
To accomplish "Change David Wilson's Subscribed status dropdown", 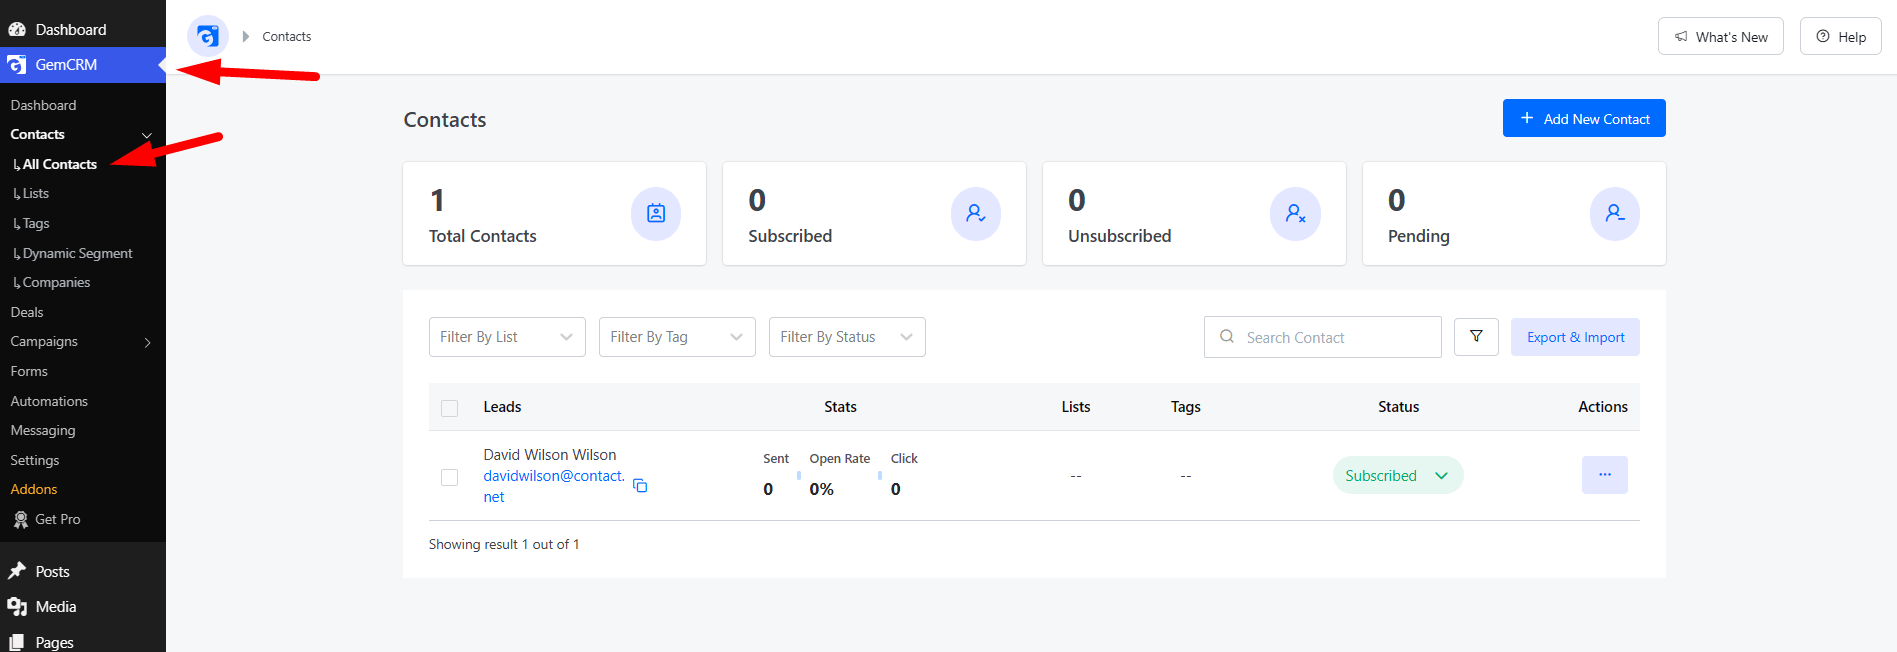I will tap(1398, 475).
